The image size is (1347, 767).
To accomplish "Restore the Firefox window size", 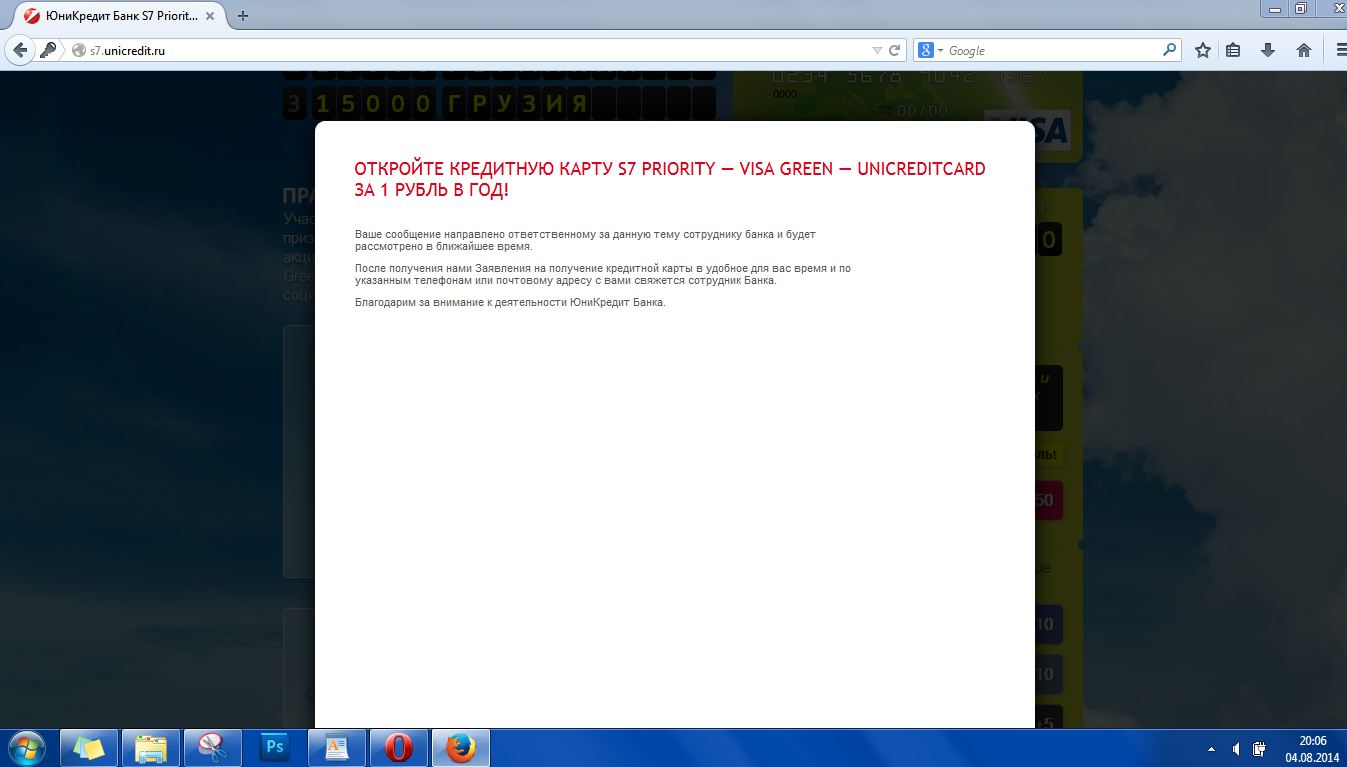I will coord(1300,8).
